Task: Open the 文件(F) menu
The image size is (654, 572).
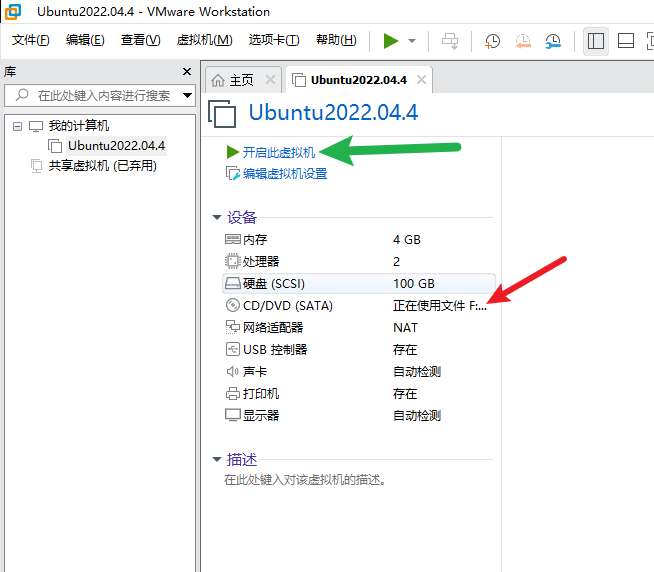Action: 30,40
